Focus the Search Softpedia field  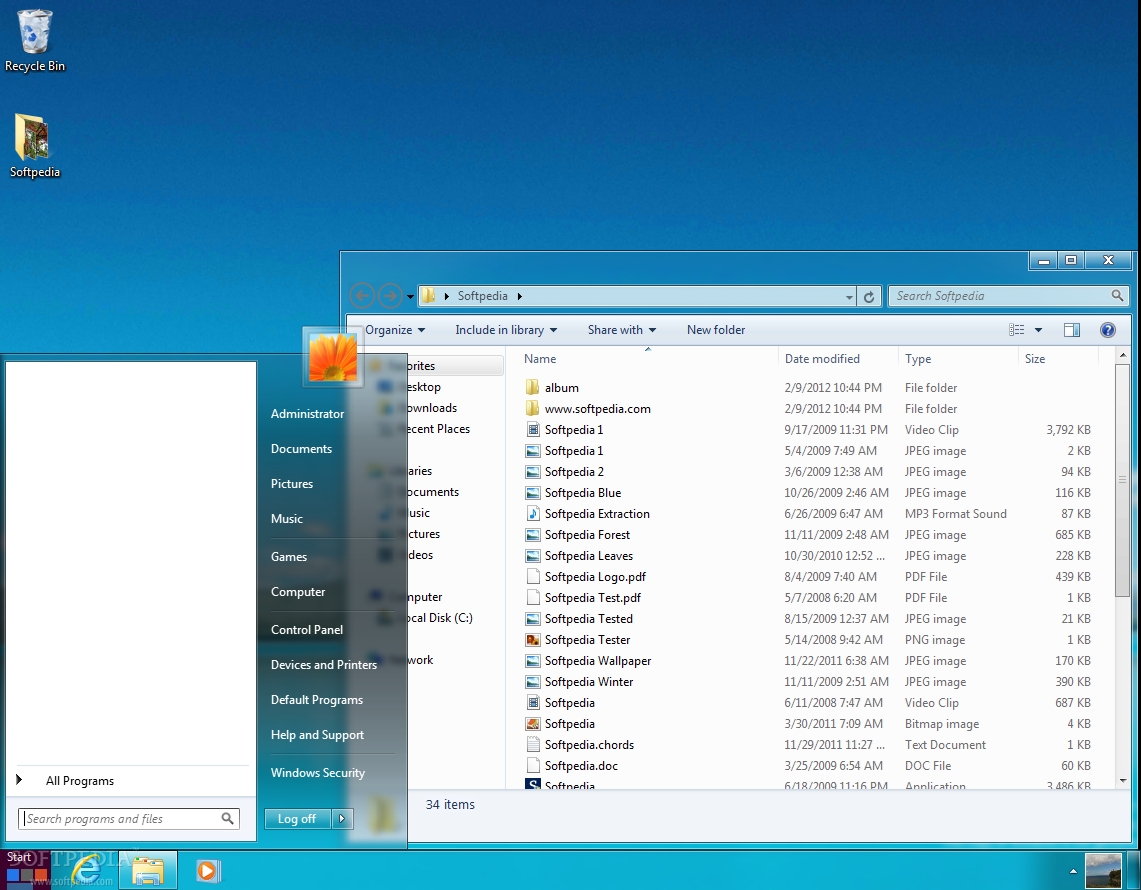coord(1009,296)
